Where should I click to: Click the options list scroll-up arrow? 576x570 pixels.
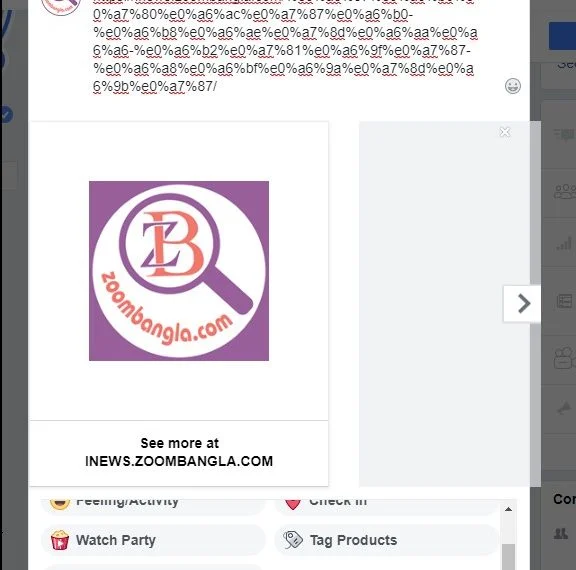[508, 509]
